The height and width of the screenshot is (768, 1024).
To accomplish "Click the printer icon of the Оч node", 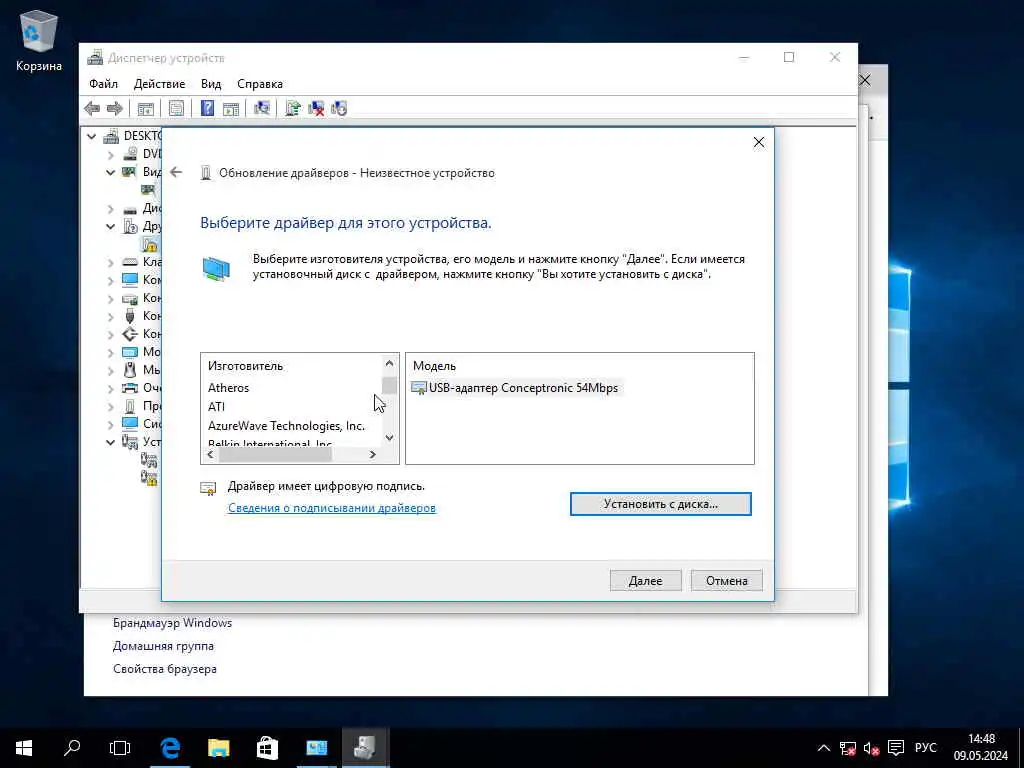I will point(130,388).
